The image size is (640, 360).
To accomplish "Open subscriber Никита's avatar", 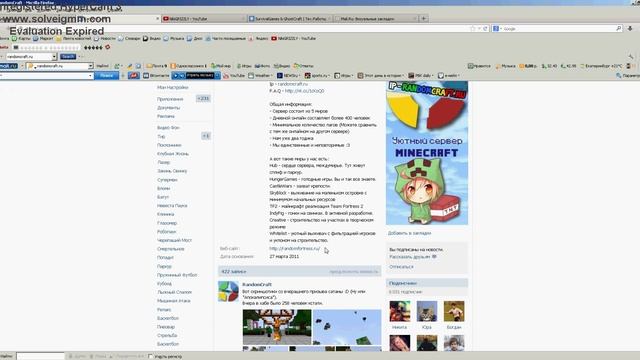I will coord(400,311).
